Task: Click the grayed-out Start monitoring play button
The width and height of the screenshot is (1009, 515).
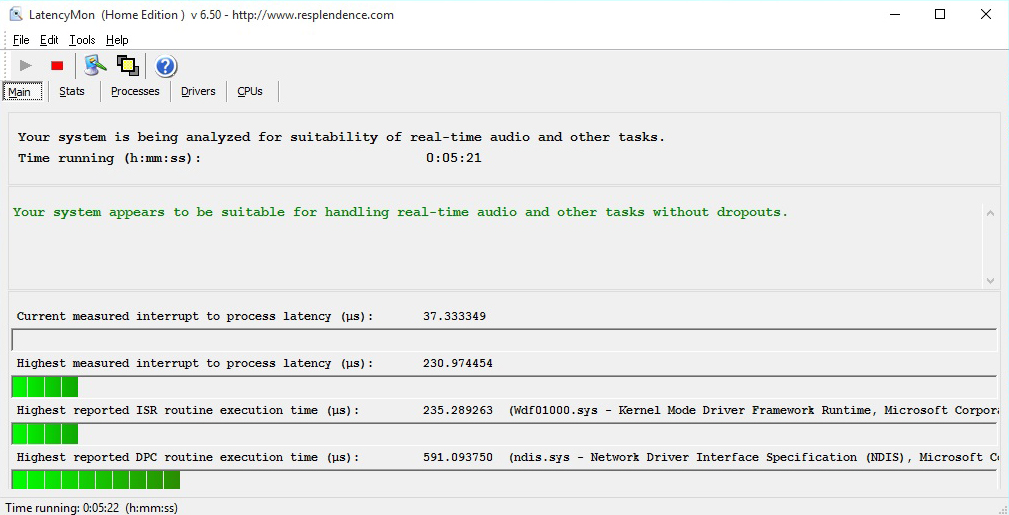Action: (x=26, y=66)
